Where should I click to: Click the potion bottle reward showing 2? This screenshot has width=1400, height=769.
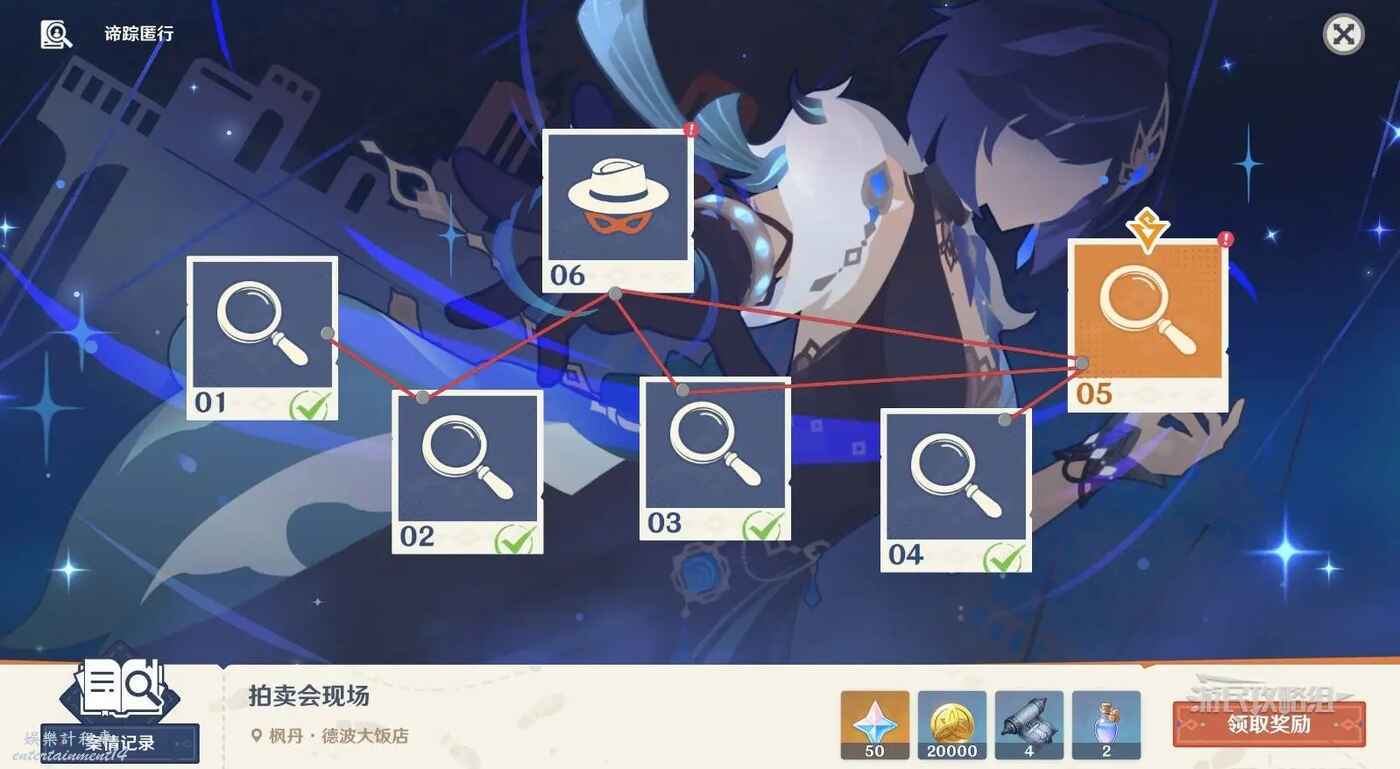[1106, 724]
